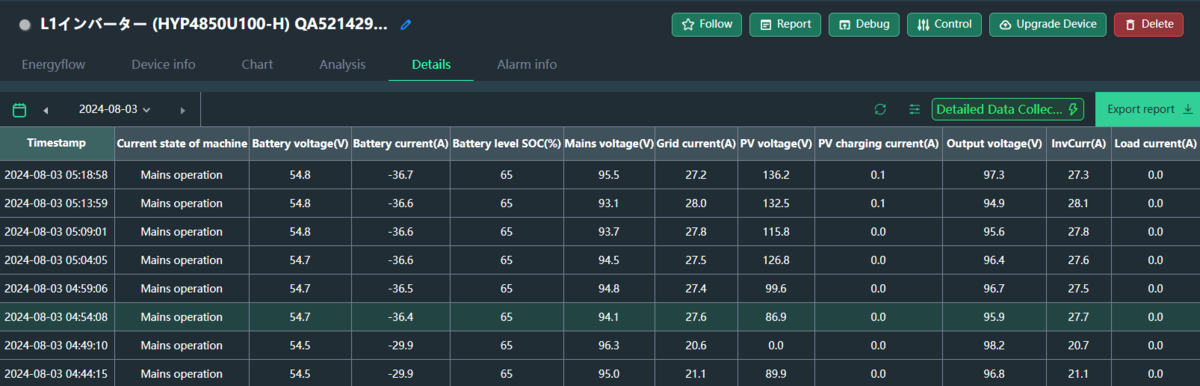Click Upgrade Device button
Image resolution: width=1200 pixels, height=386 pixels.
tap(1048, 24)
